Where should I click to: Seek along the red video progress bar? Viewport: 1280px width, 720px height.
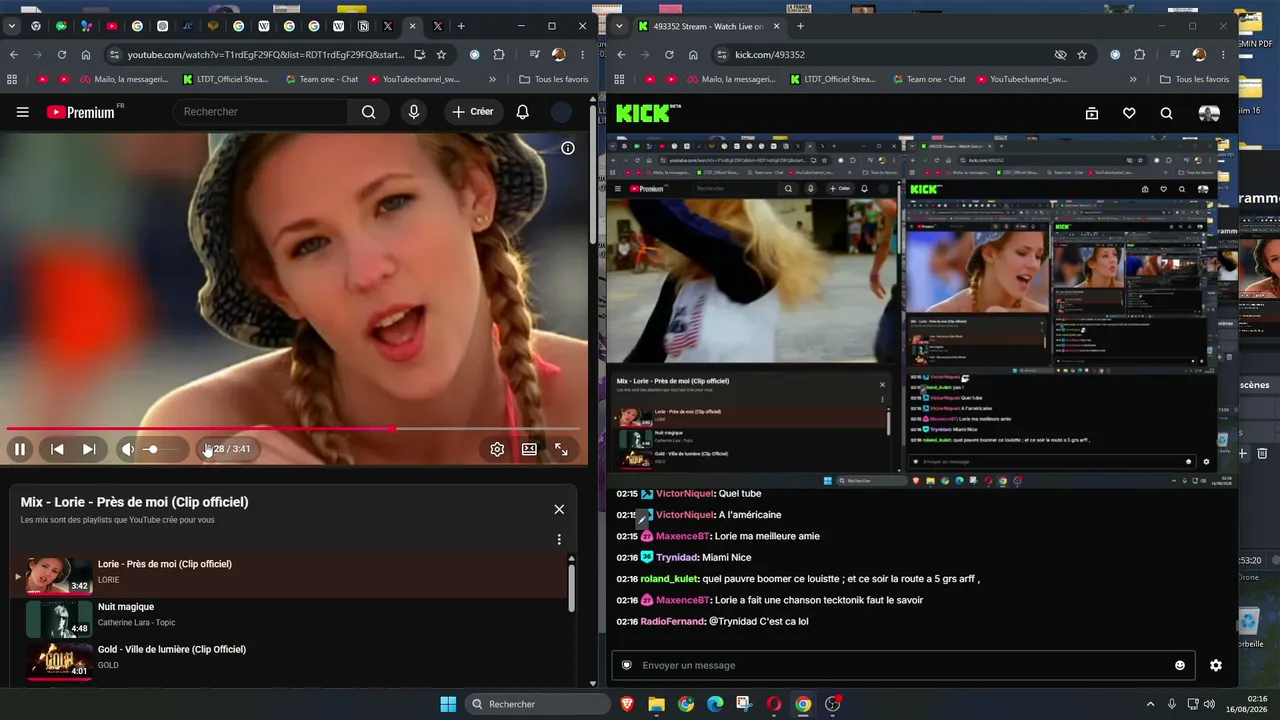click(x=293, y=429)
